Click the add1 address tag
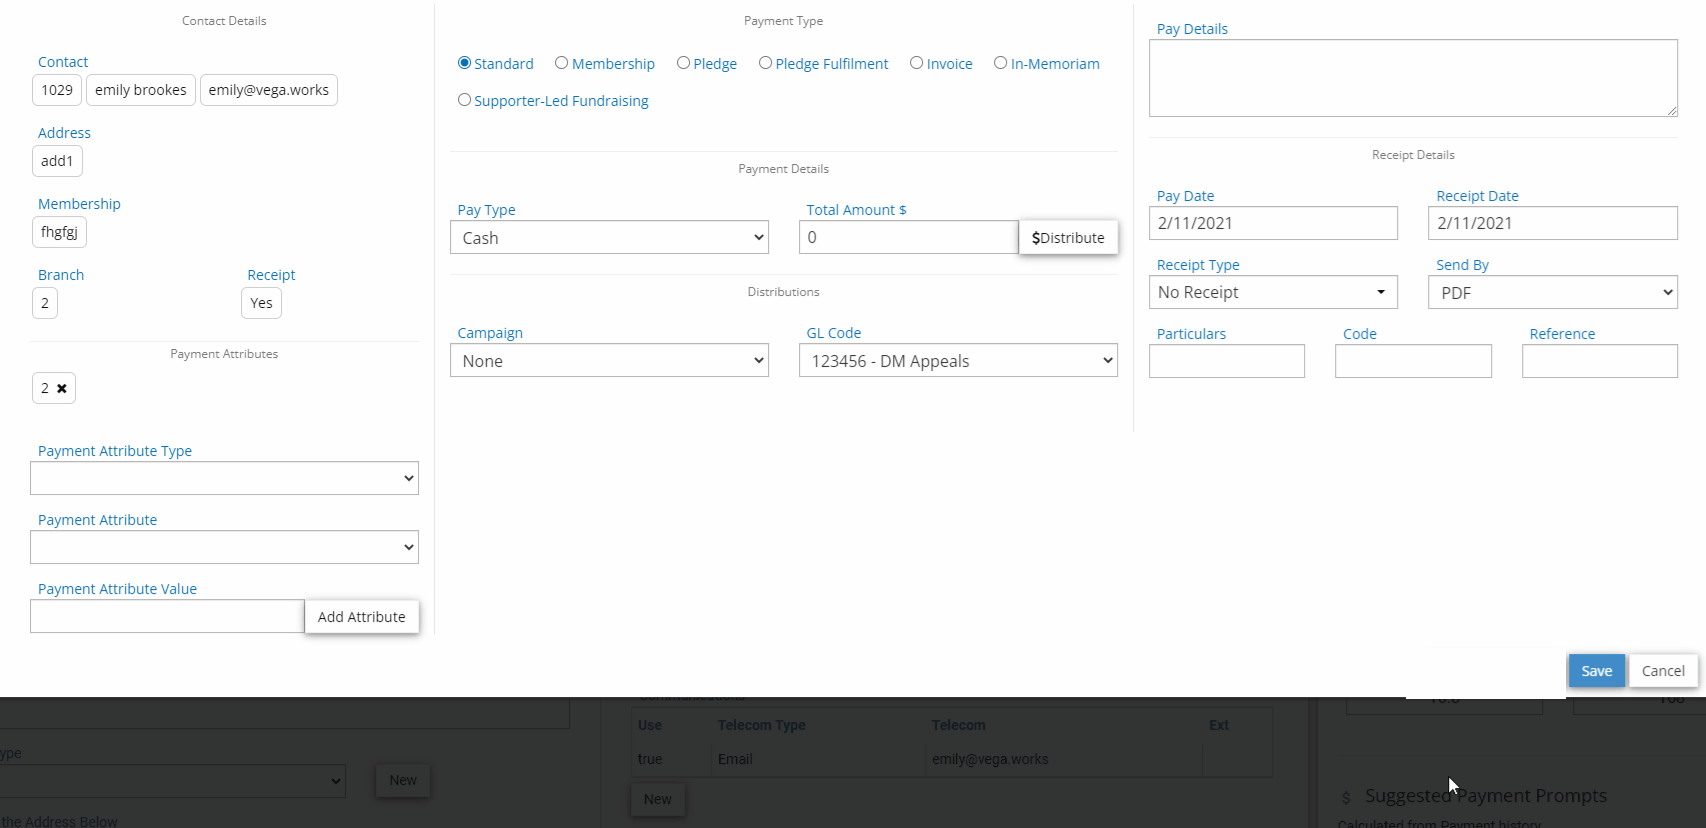 57,161
